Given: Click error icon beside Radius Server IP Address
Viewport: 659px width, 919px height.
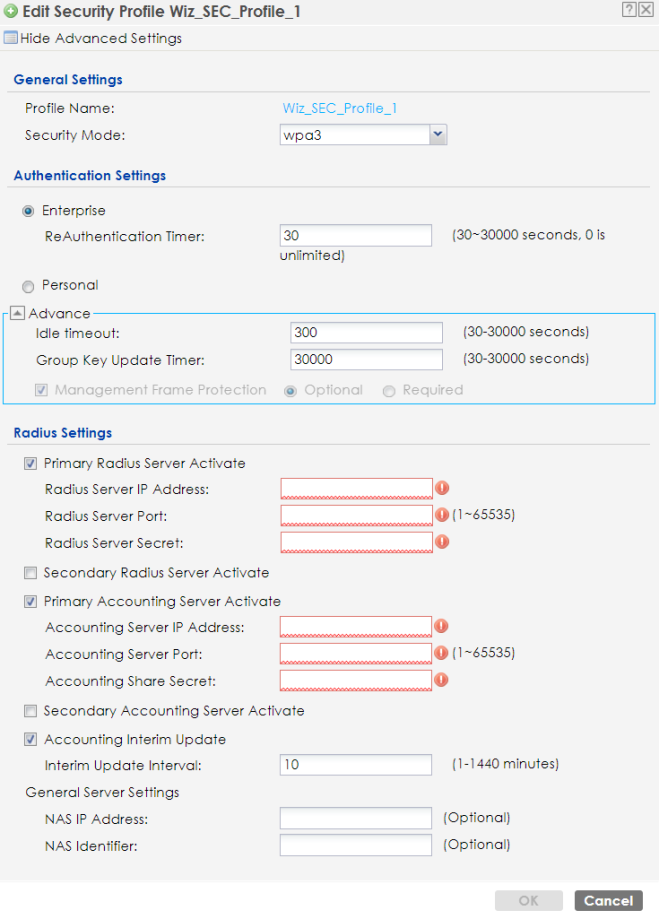Looking at the screenshot, I should coord(441,488).
